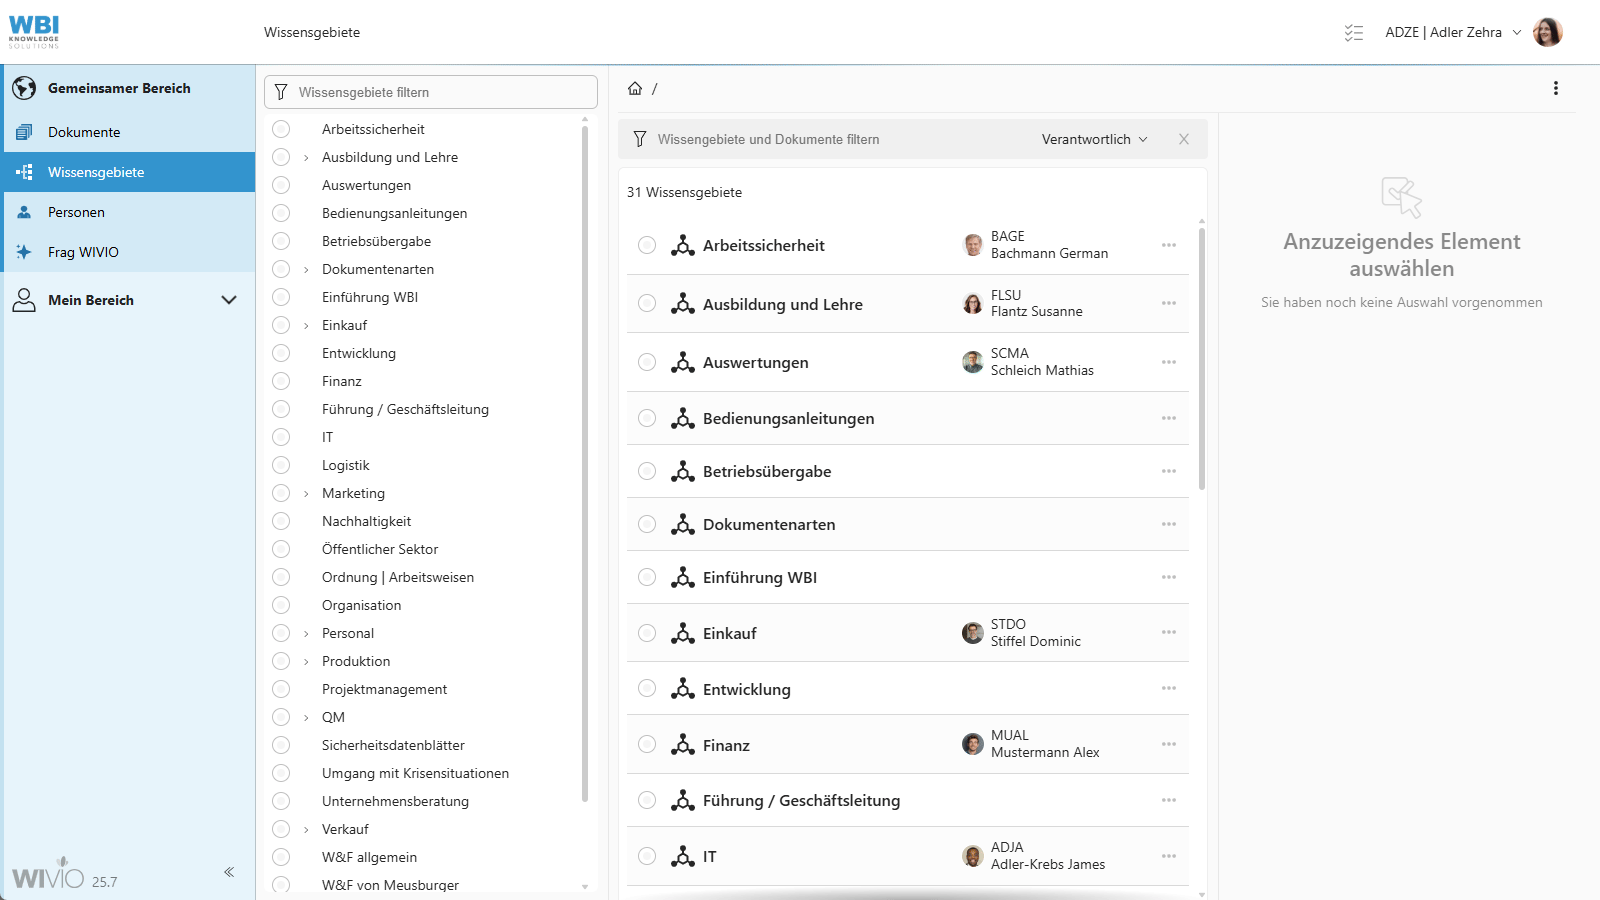Click the home icon in the breadcrumb bar
This screenshot has width=1600, height=900.
click(x=634, y=88)
